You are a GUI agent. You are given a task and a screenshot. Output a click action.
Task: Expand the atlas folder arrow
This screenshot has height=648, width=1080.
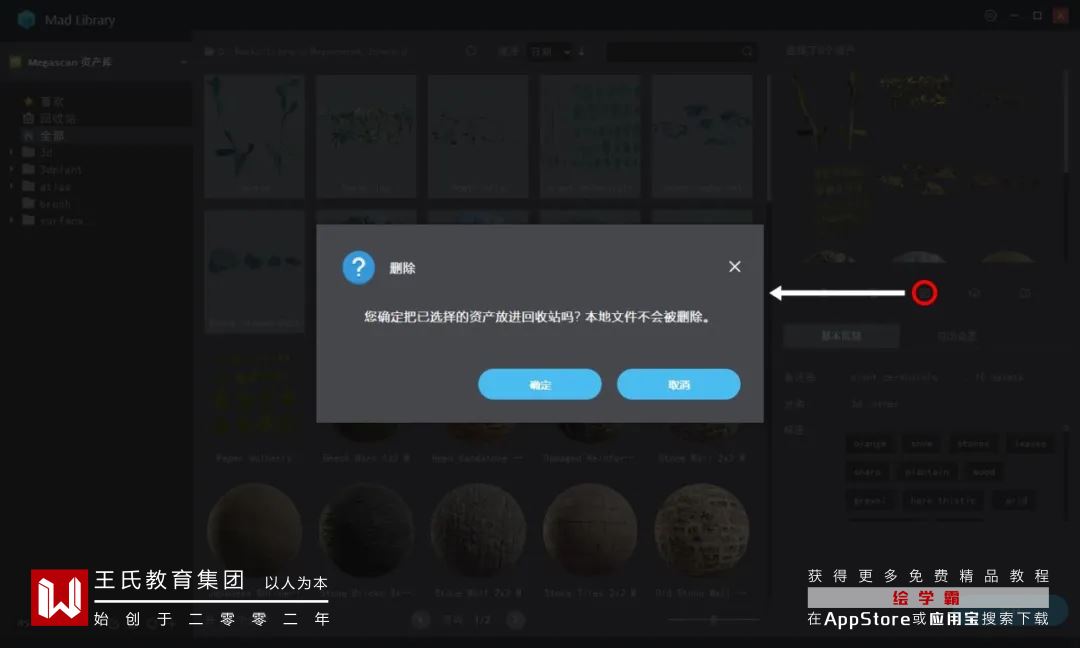10,187
